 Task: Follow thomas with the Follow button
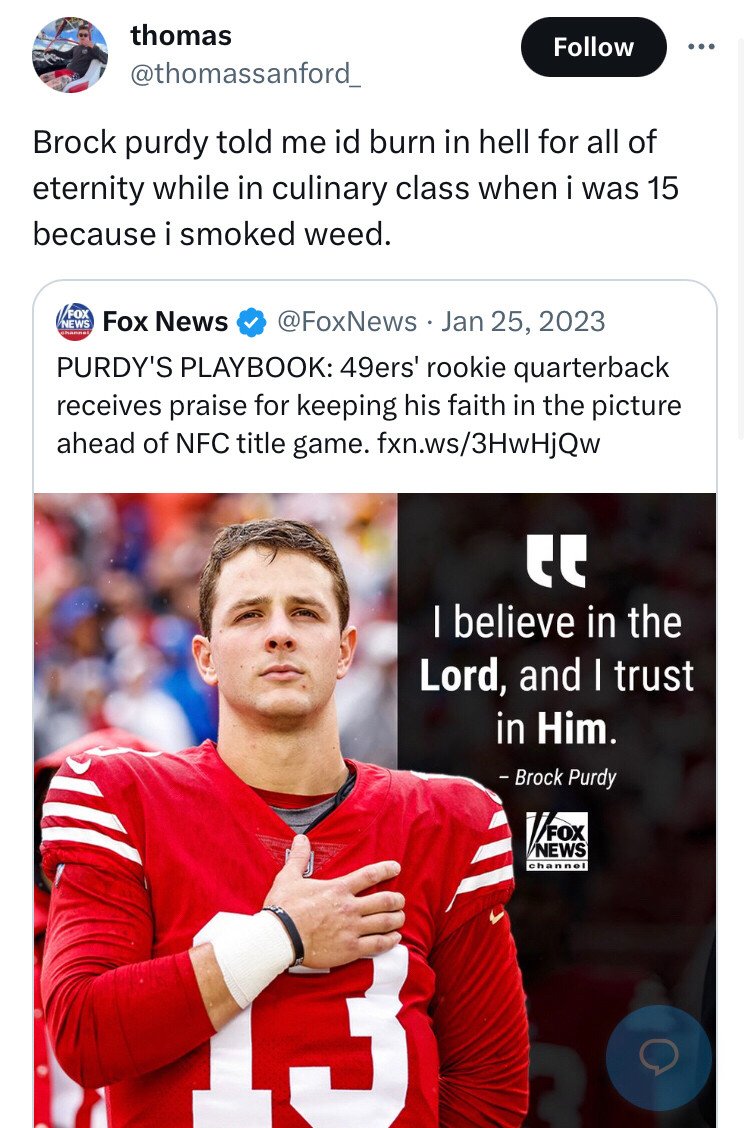tap(593, 47)
